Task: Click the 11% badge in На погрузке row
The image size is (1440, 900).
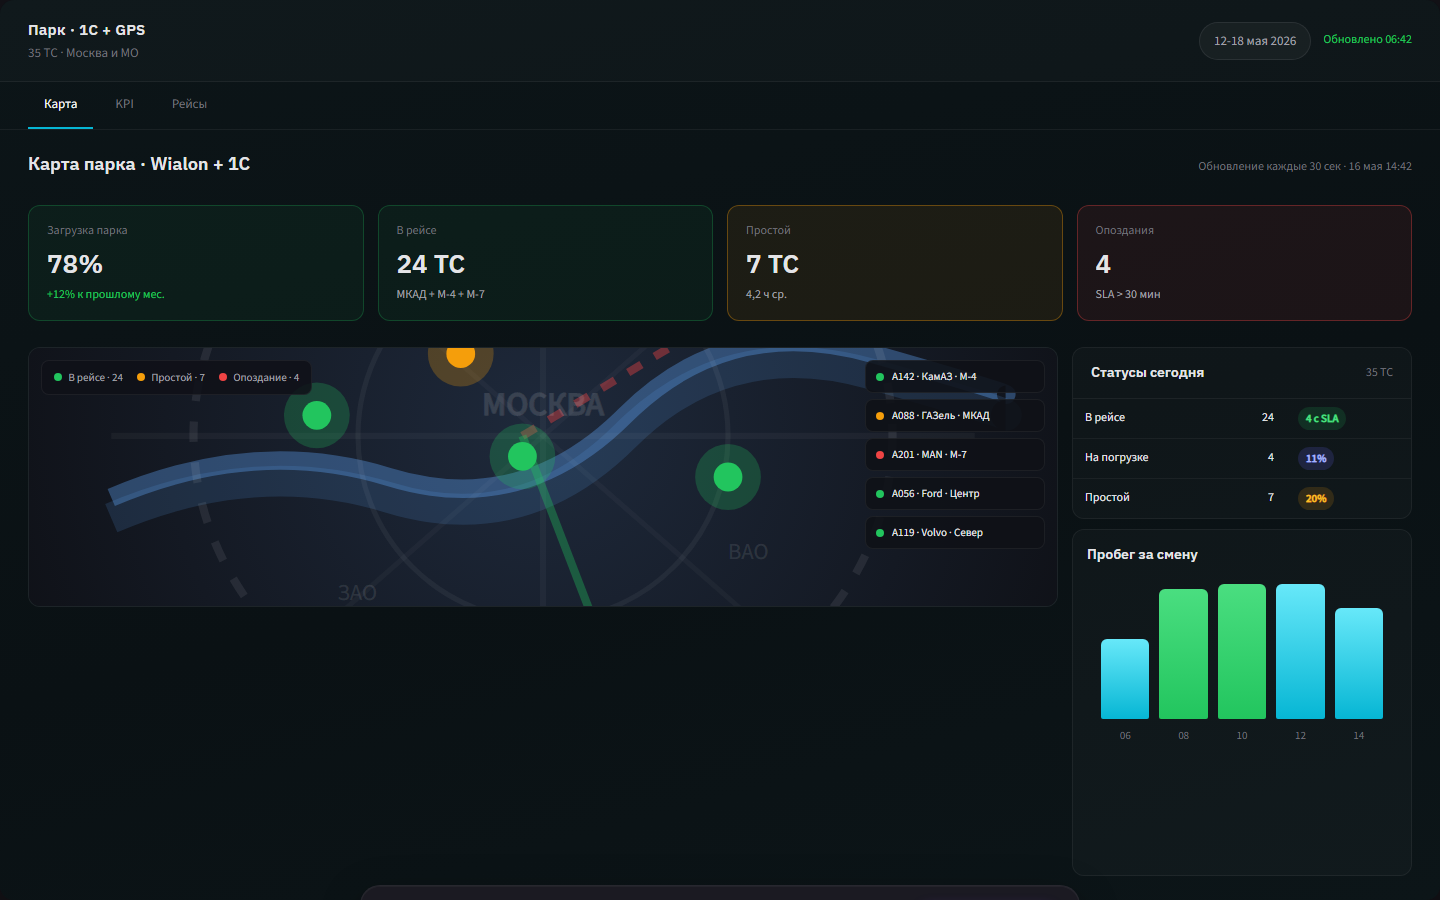Action: coord(1316,459)
